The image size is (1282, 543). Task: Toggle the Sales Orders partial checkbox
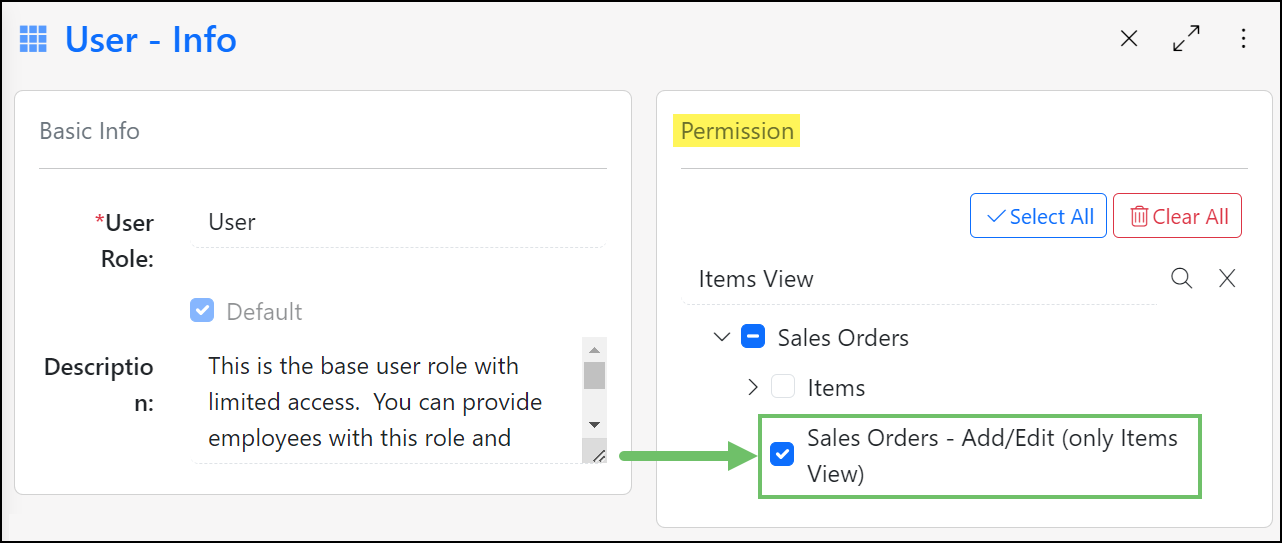[x=753, y=337]
